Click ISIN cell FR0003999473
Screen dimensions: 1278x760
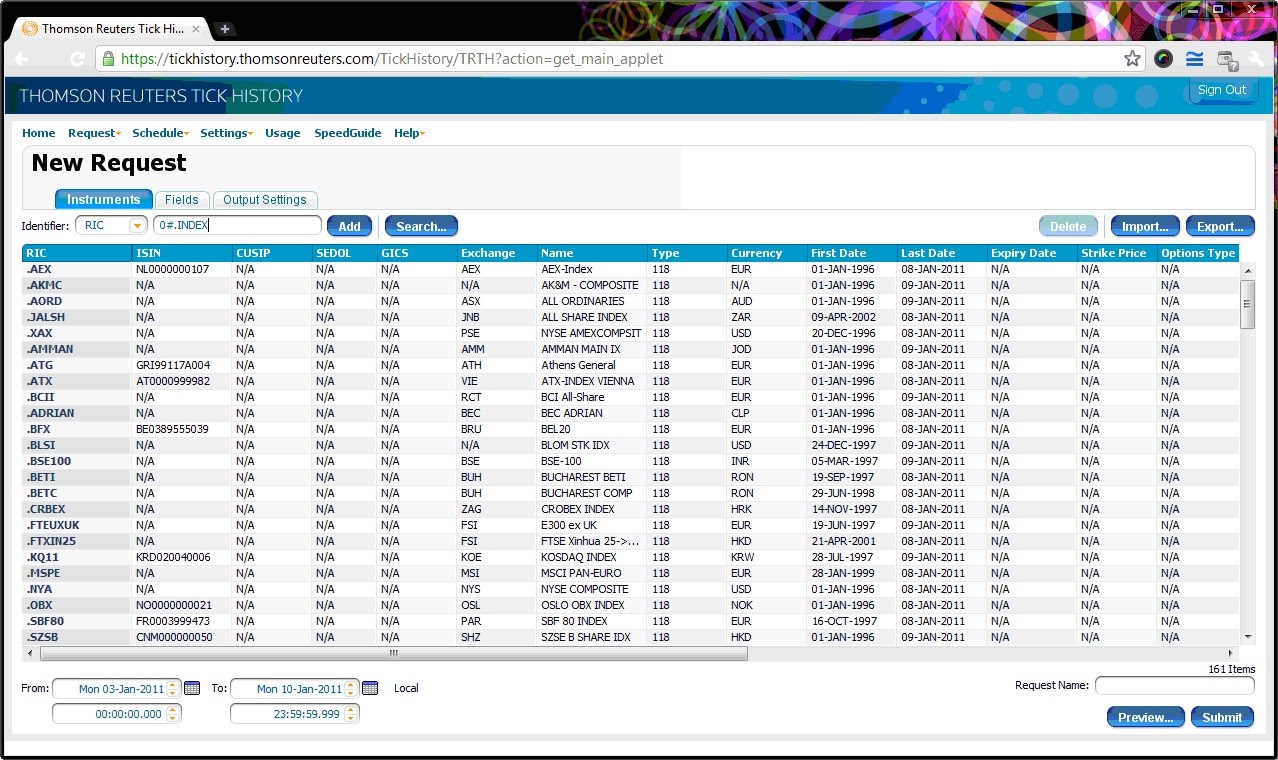coord(181,621)
